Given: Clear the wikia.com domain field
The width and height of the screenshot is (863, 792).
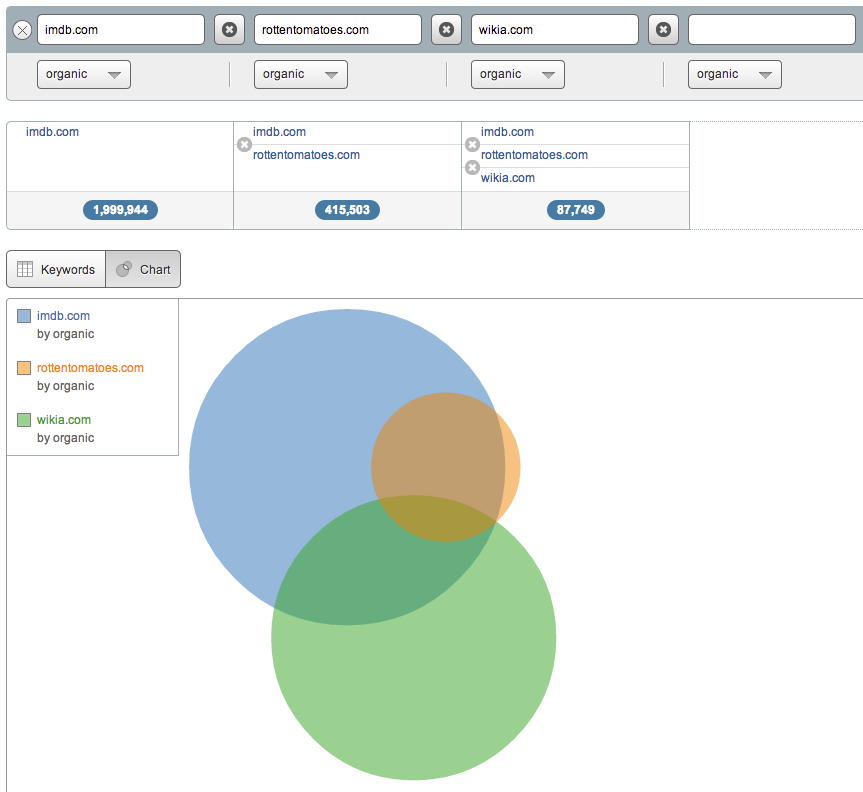Looking at the screenshot, I should tap(663, 30).
